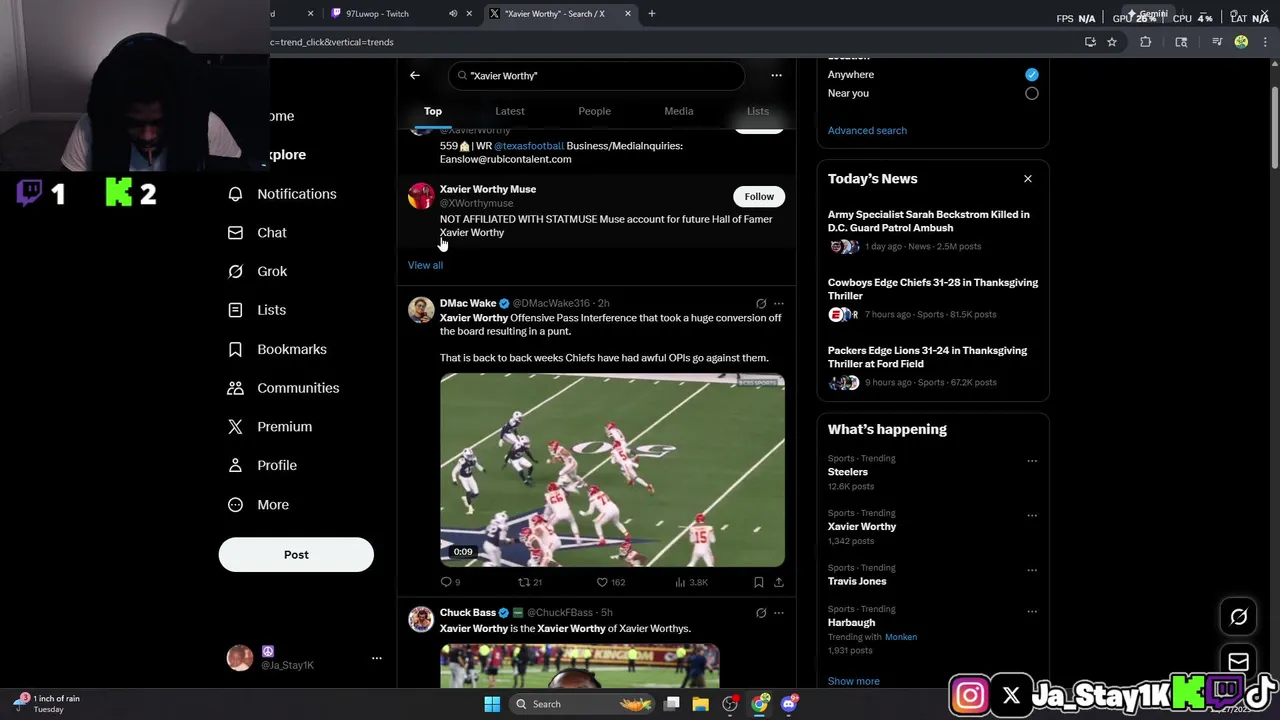Open Advanced search link

pyautogui.click(x=867, y=131)
